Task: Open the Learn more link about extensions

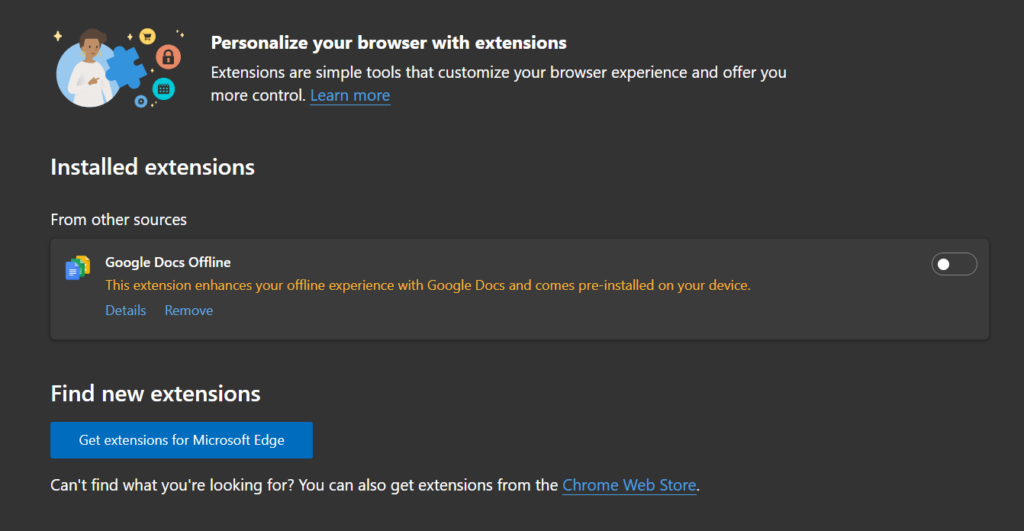Action: [350, 96]
